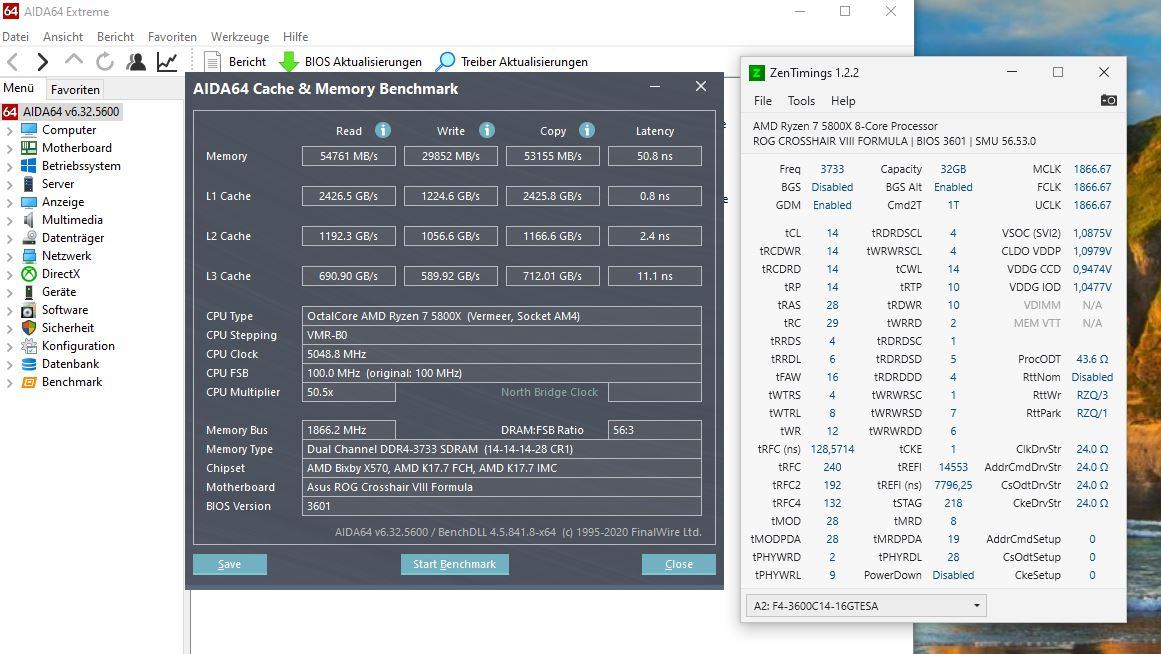Click the Bericht toolbar label
1161x654 pixels.
point(247,61)
